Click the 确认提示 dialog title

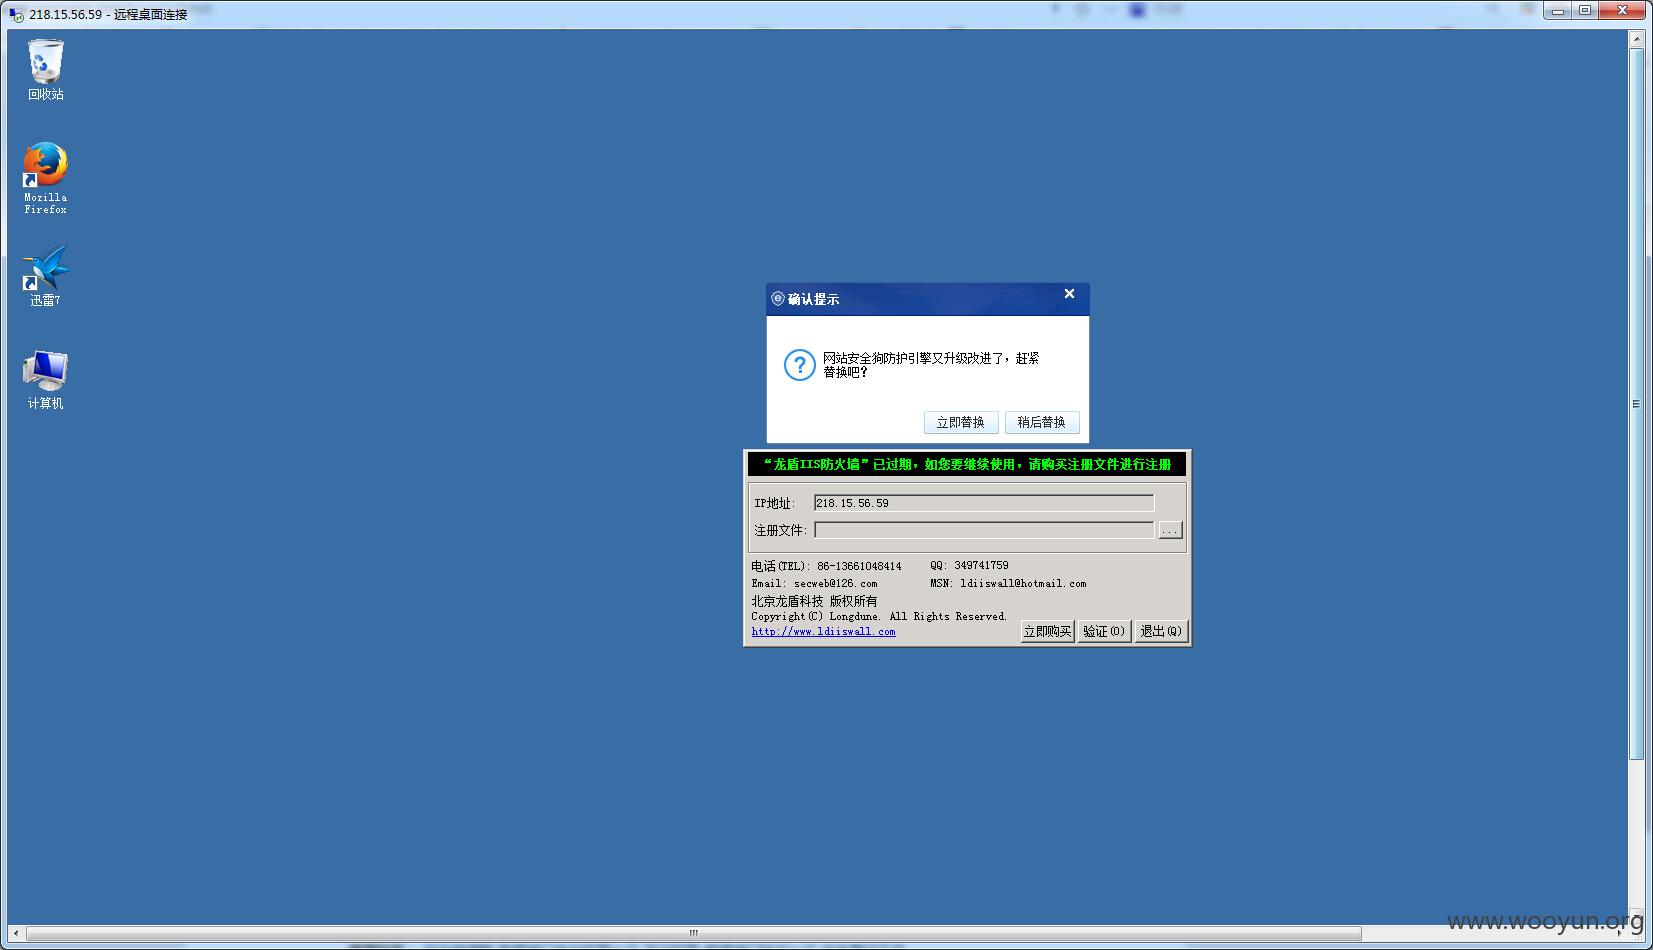tap(813, 299)
